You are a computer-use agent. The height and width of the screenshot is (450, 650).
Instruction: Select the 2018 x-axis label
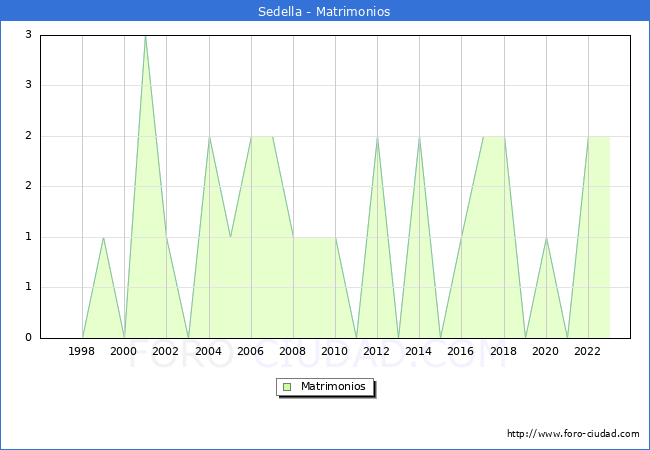click(504, 351)
